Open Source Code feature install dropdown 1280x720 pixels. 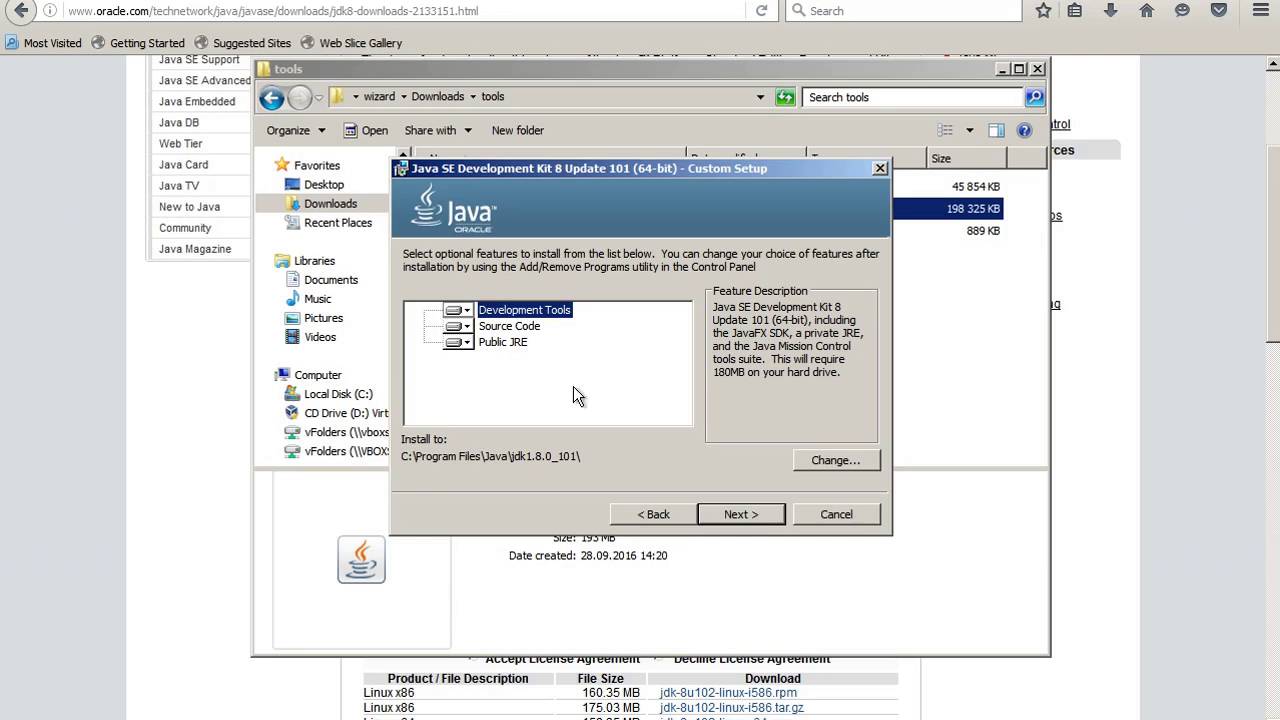(x=458, y=326)
